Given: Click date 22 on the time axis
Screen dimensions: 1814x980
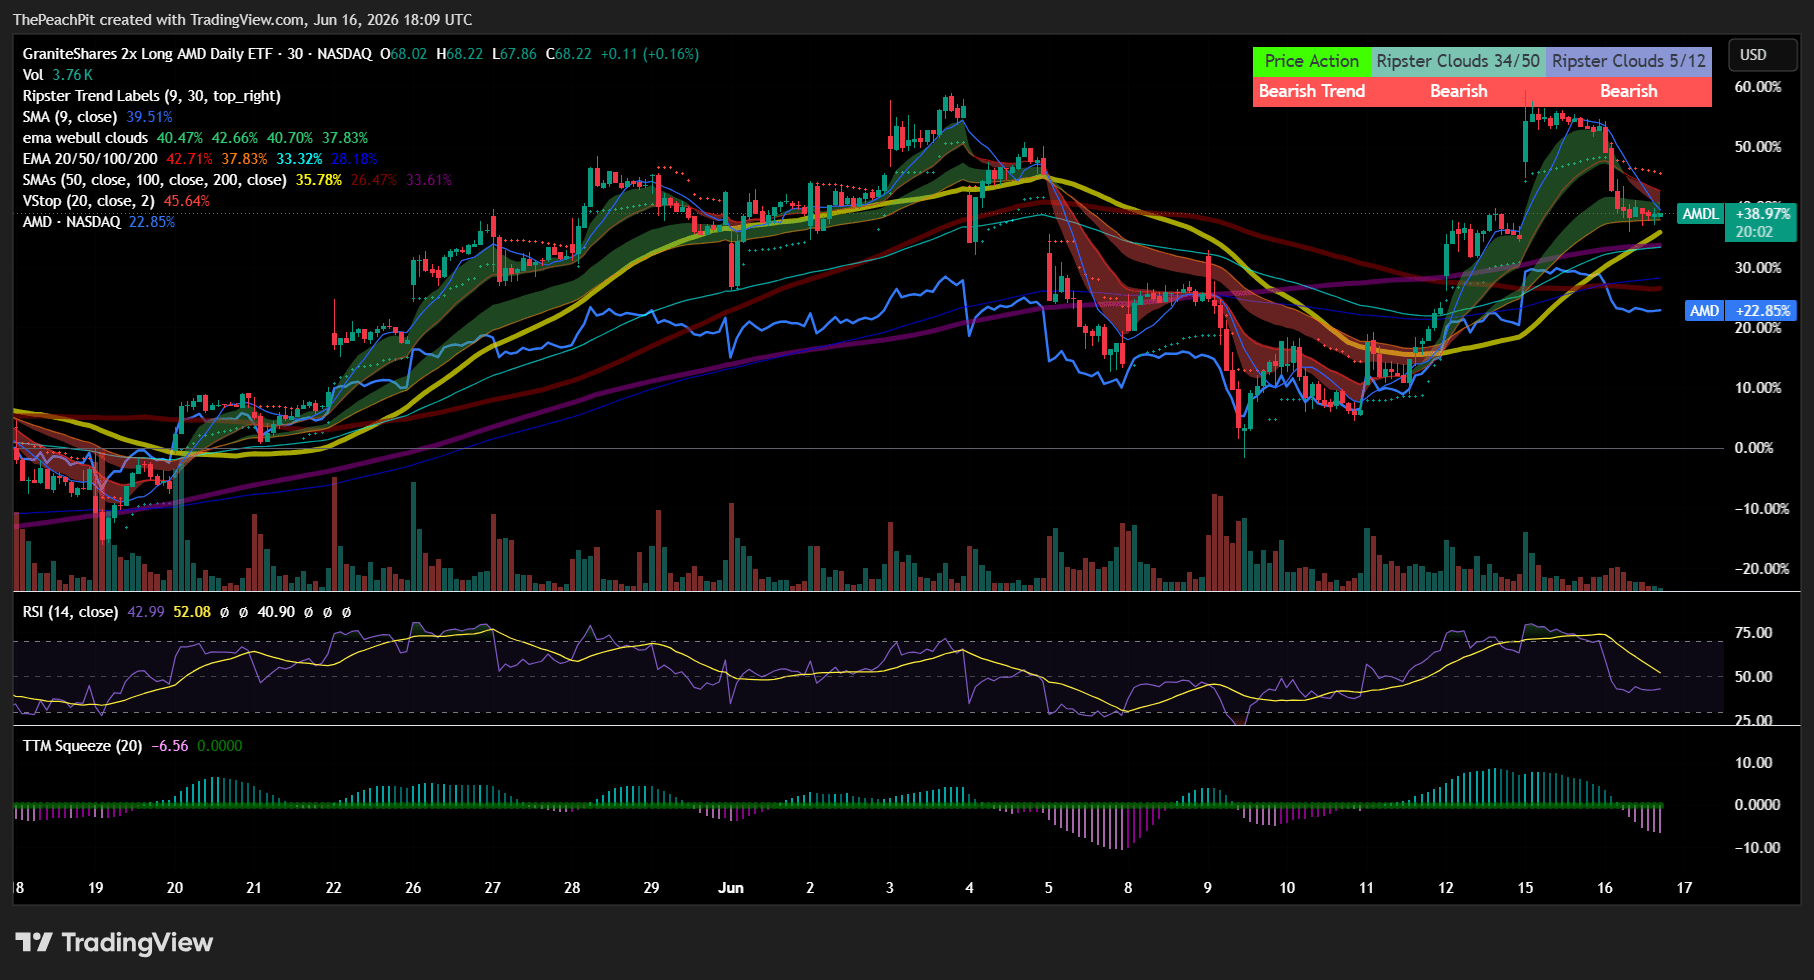Looking at the screenshot, I should 334,888.
